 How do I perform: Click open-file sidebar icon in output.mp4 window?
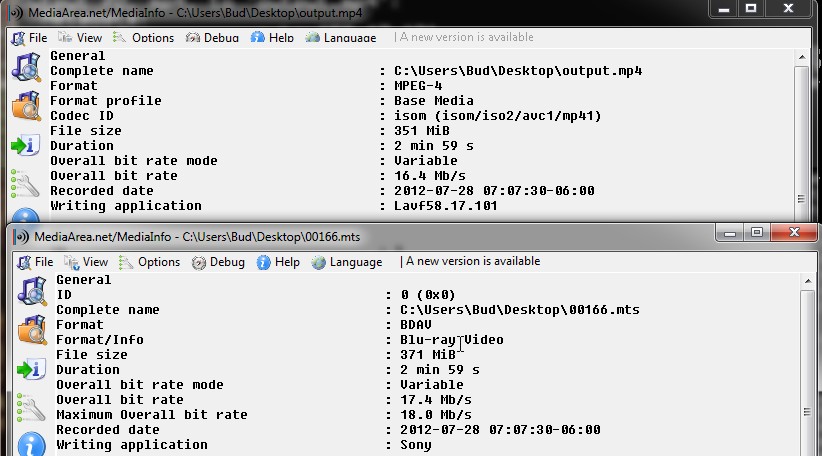click(26, 68)
